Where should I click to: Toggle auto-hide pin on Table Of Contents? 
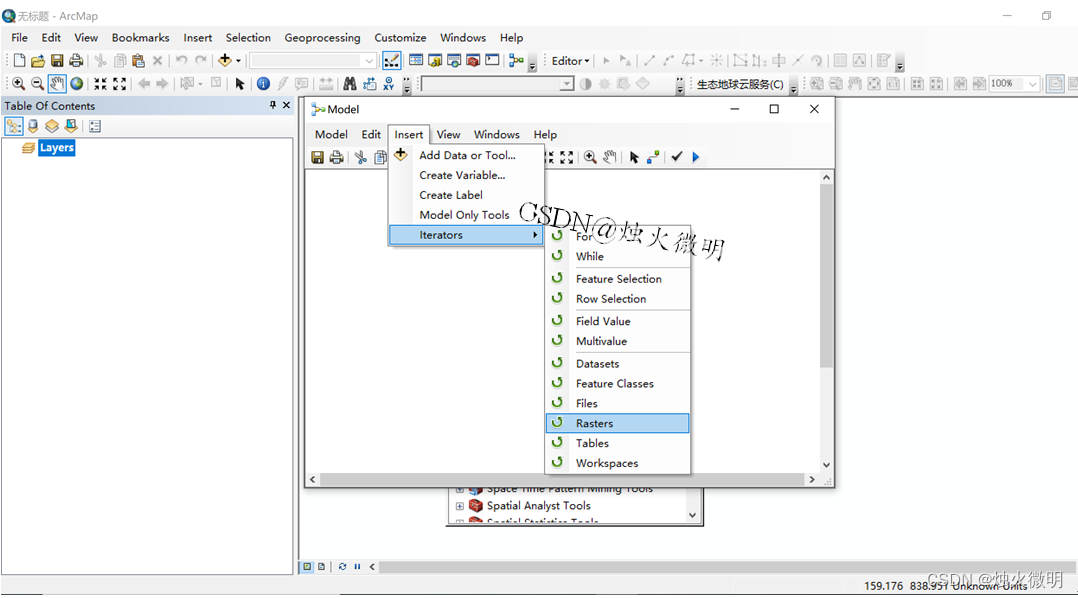click(x=273, y=105)
